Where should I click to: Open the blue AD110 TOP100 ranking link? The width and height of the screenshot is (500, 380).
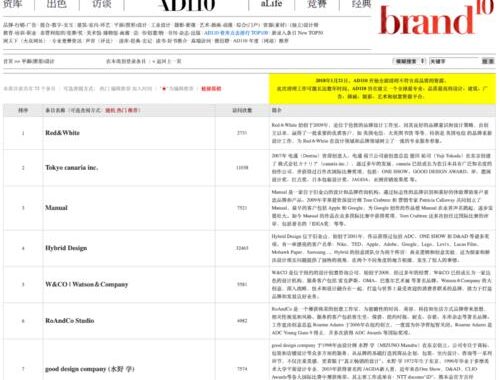point(236,33)
